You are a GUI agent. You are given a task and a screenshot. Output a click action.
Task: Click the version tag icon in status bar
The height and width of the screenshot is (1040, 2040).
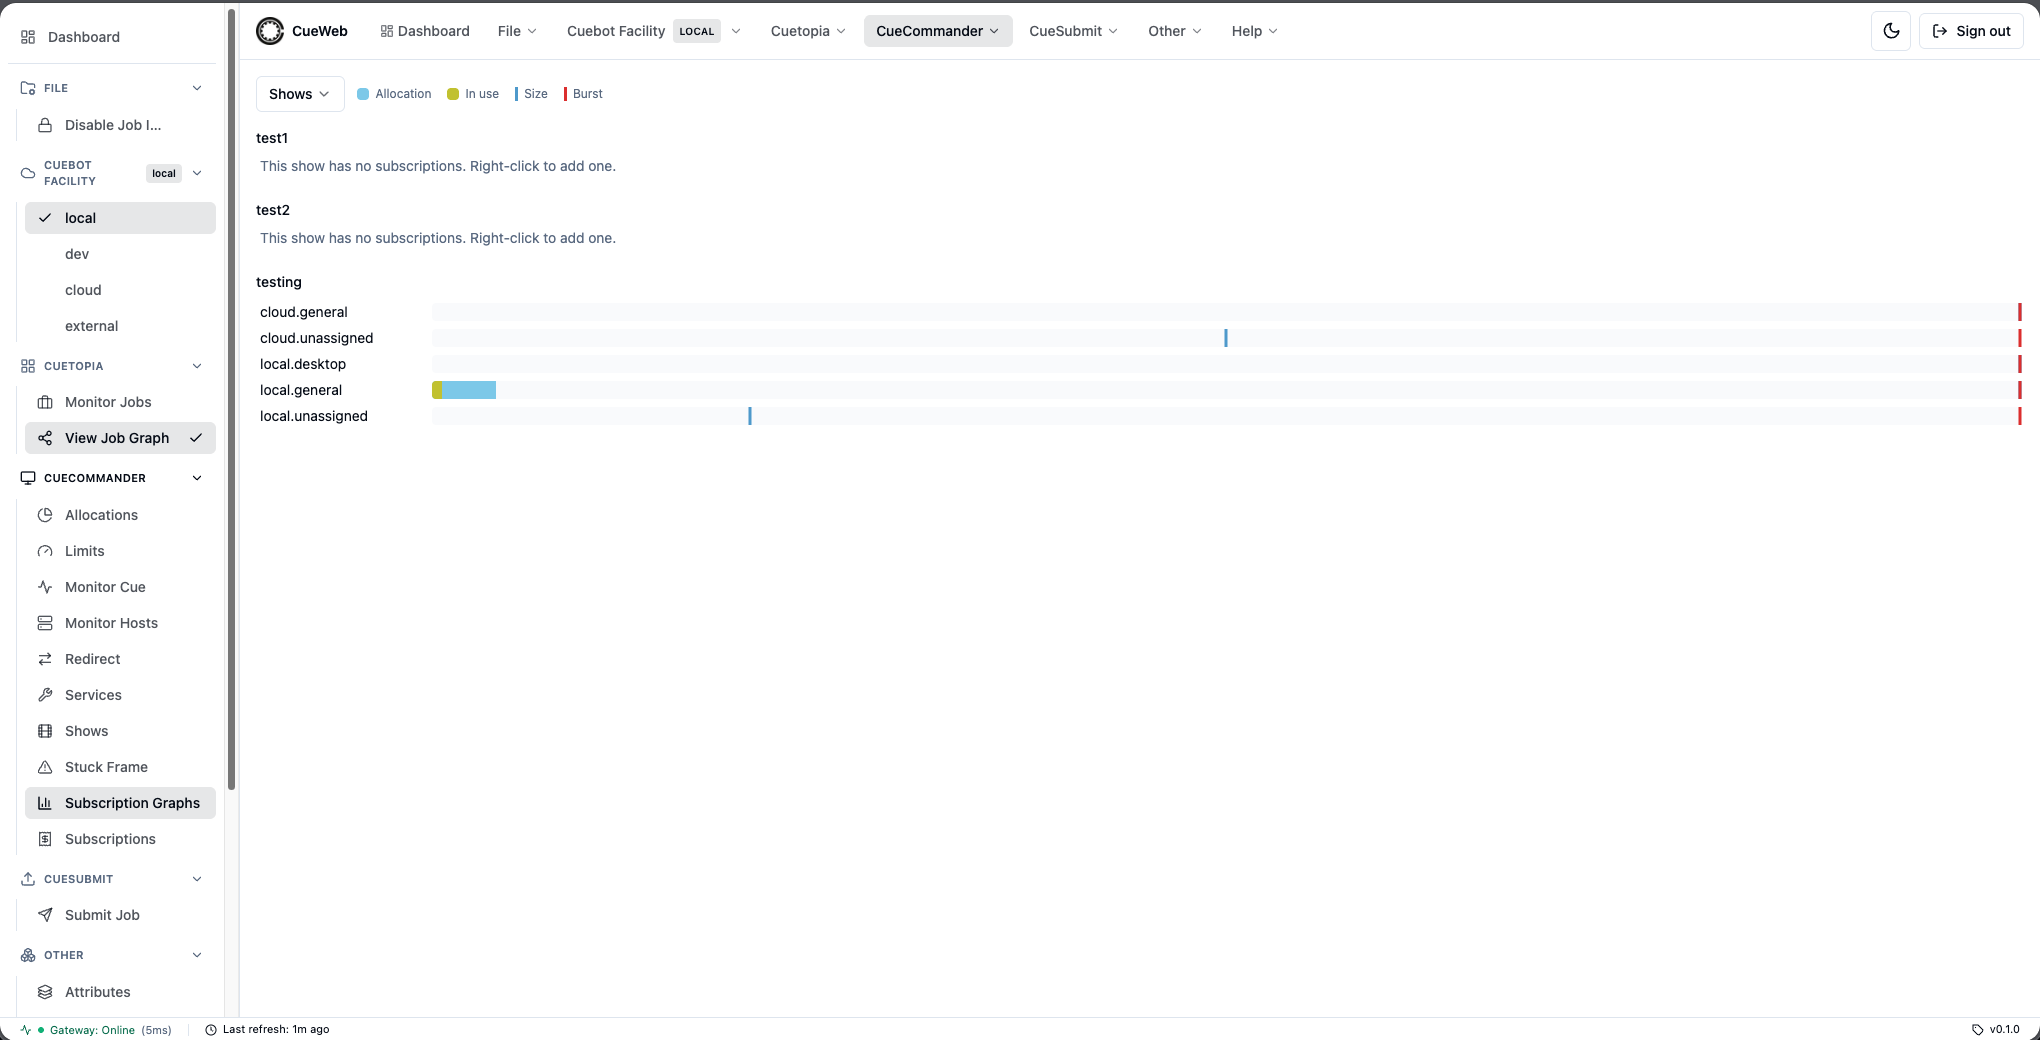[x=1978, y=1030]
